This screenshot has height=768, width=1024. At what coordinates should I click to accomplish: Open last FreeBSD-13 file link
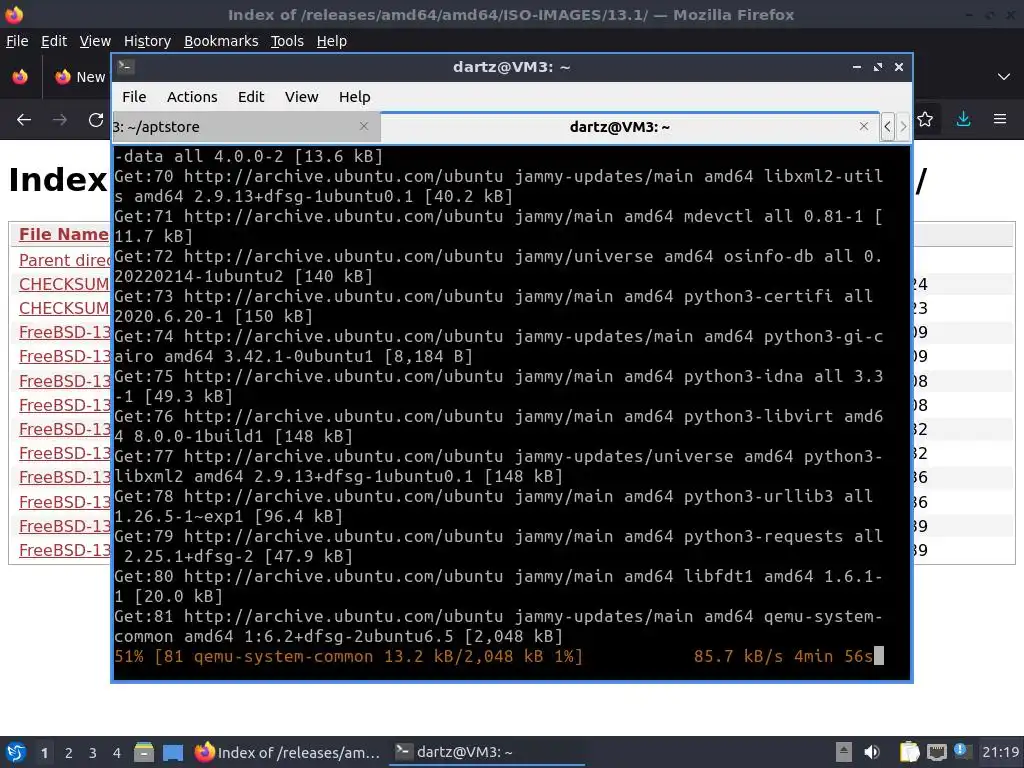tap(64, 551)
